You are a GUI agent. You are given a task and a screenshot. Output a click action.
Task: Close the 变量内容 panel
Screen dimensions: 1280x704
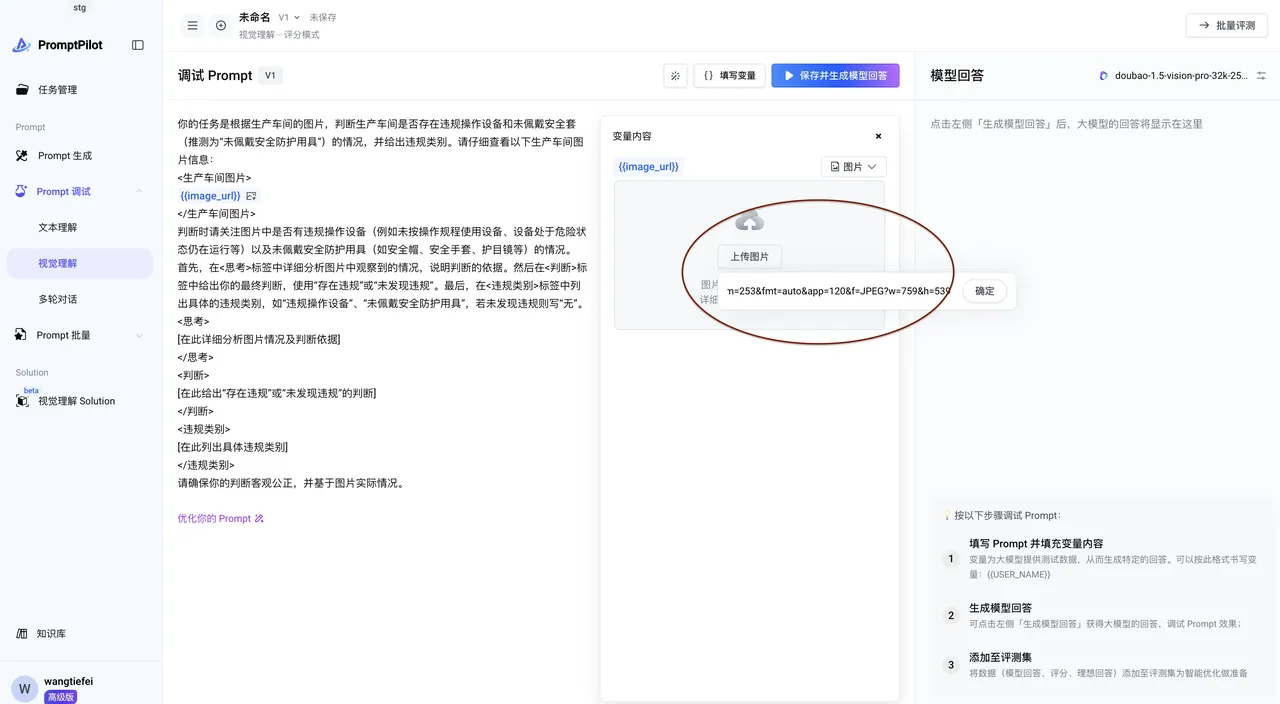[878, 136]
